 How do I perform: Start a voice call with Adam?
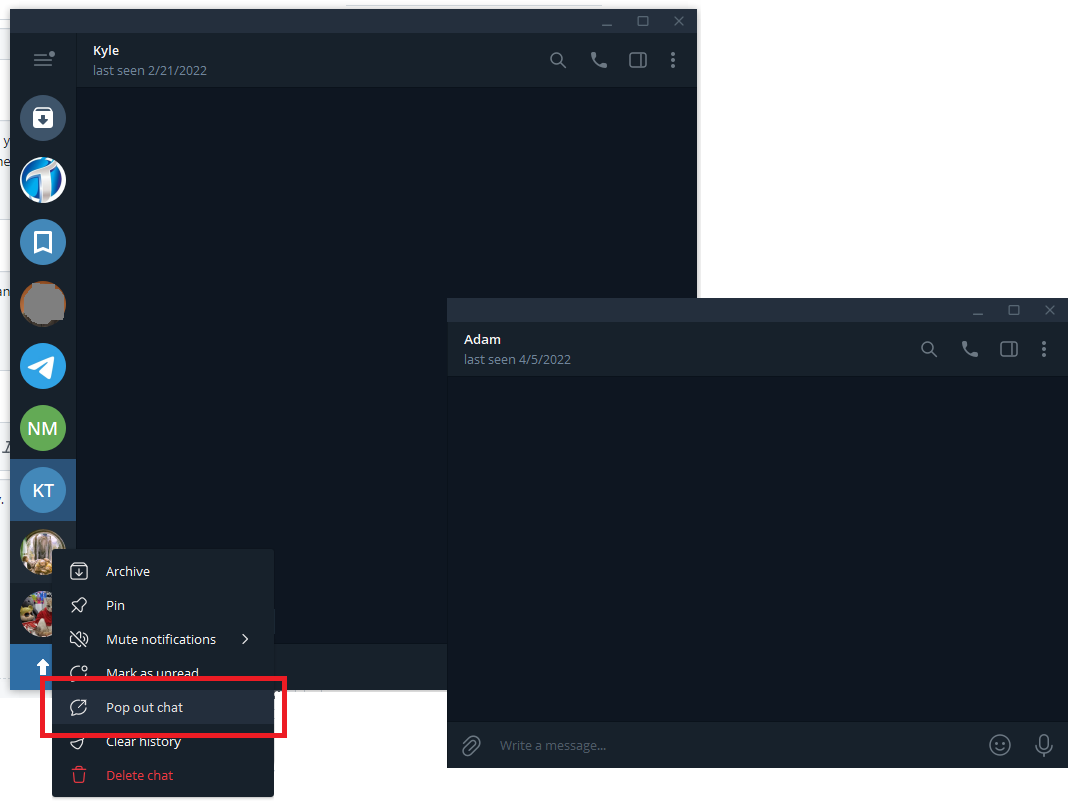pyautogui.click(x=969, y=349)
